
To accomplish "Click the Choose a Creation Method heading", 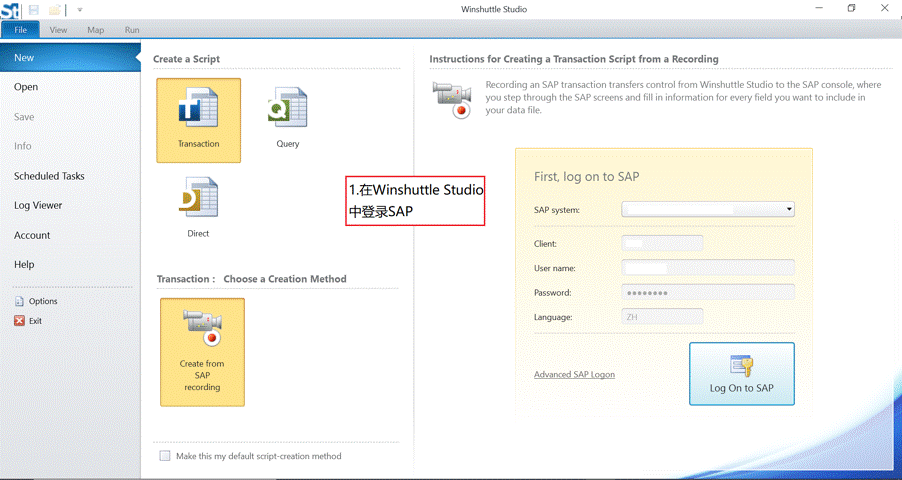I will (x=285, y=279).
